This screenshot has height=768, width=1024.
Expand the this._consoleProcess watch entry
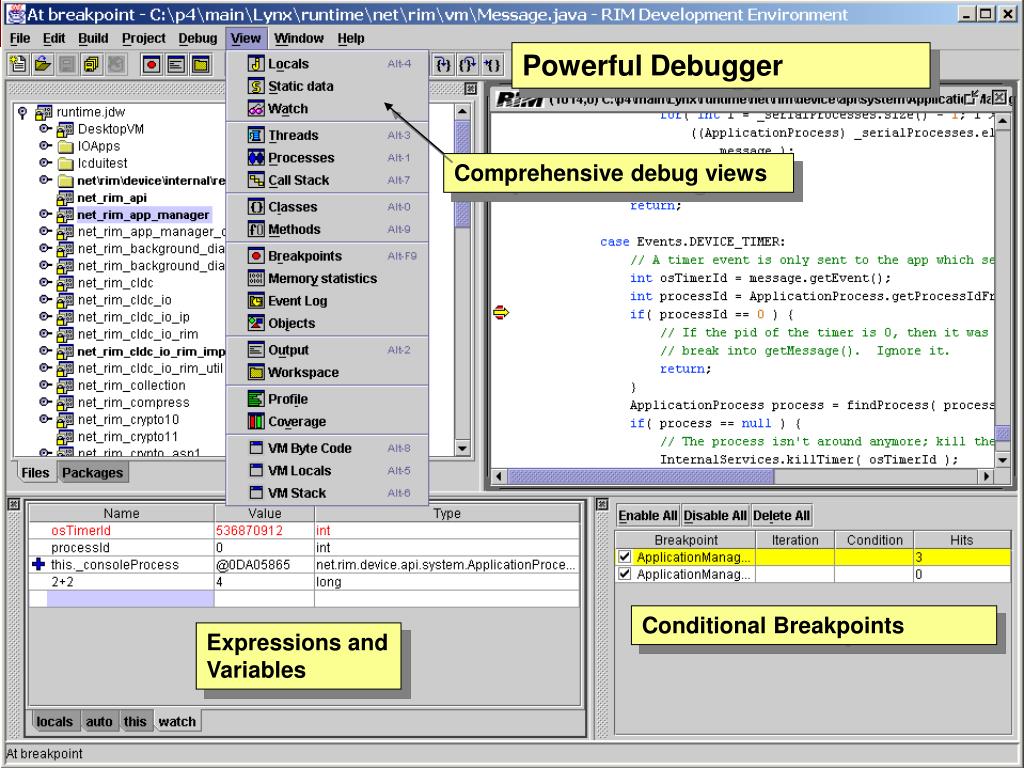tap(39, 564)
